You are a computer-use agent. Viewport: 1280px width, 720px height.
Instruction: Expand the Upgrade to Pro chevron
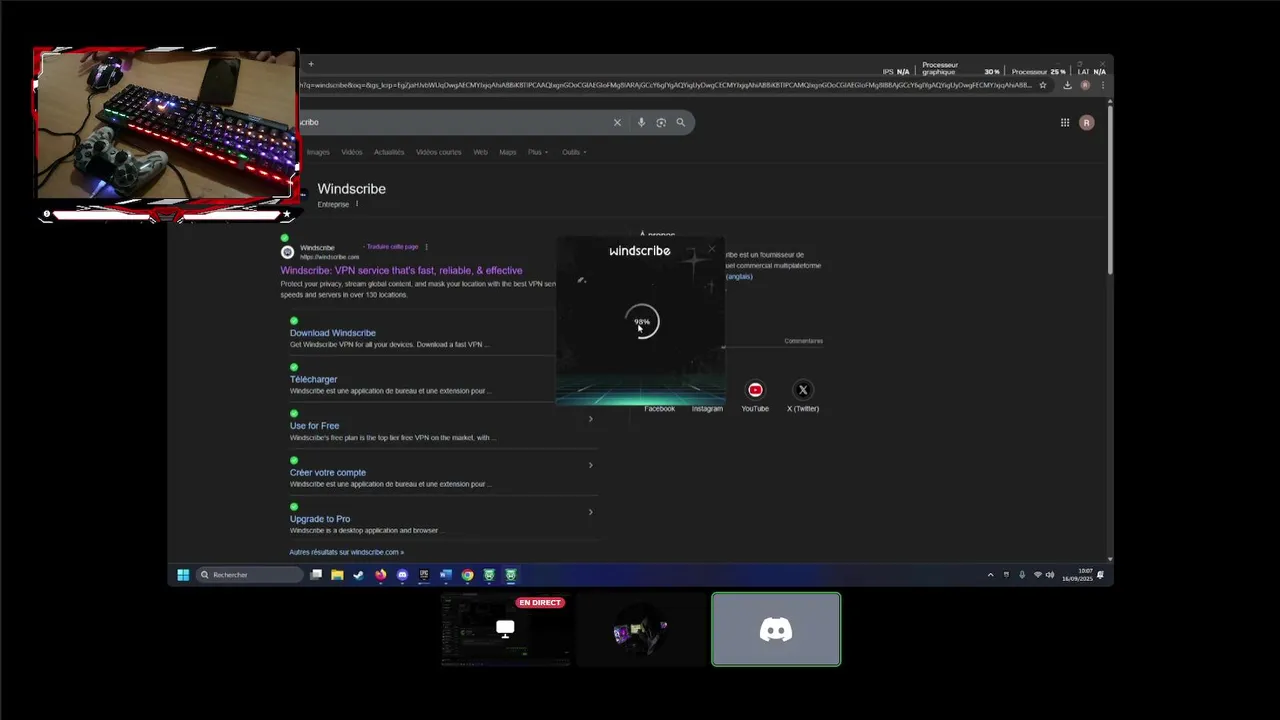coord(590,512)
